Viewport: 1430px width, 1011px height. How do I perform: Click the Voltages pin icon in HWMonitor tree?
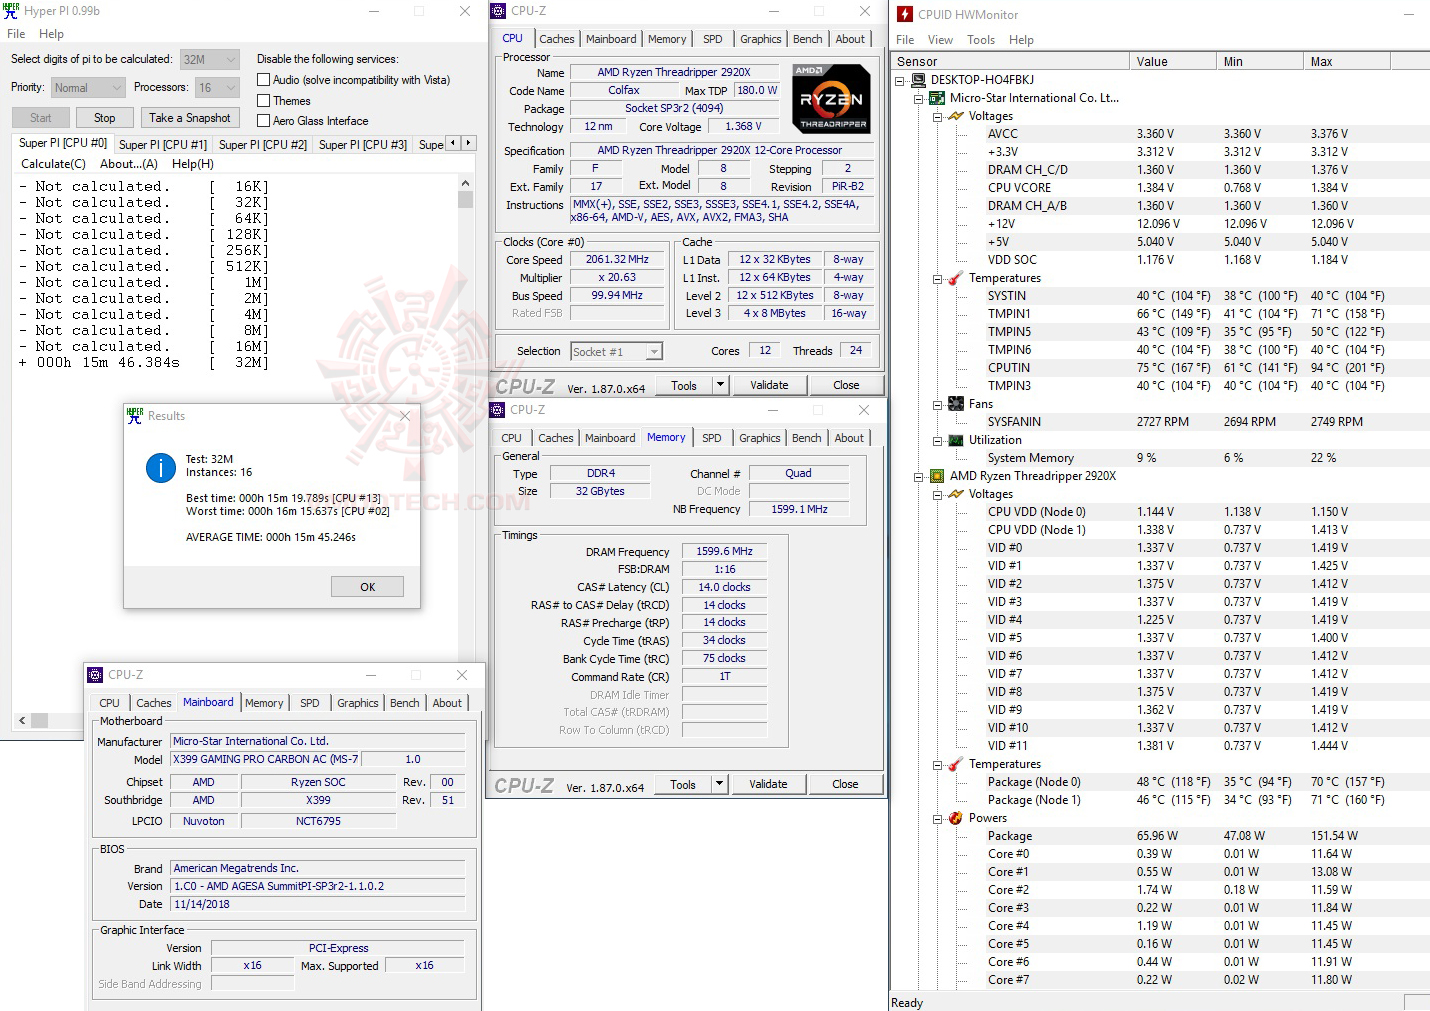[953, 116]
